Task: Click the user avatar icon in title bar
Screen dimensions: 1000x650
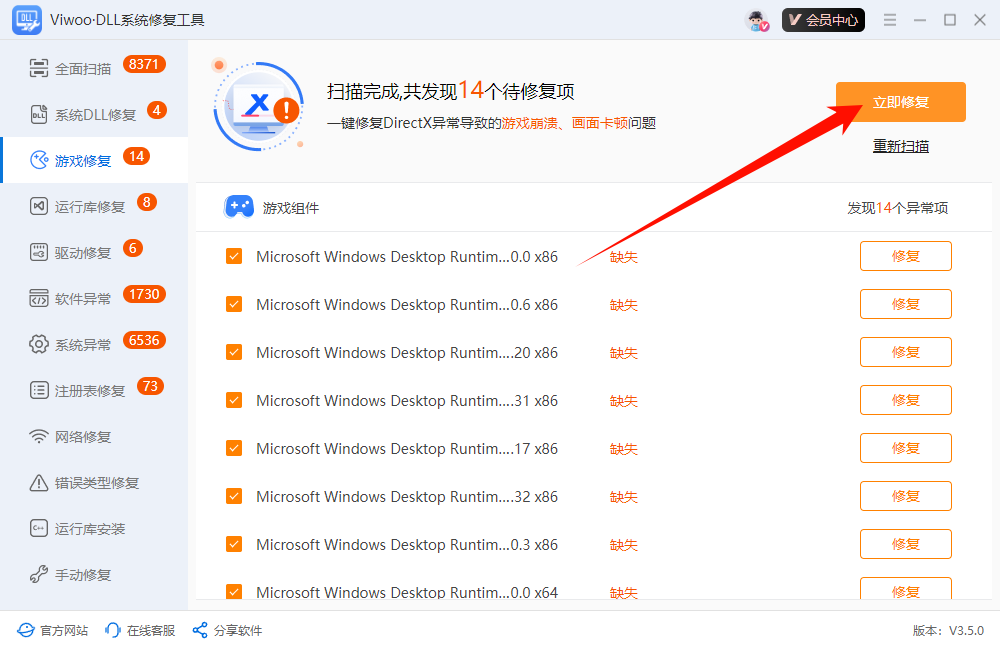Action: [757, 20]
